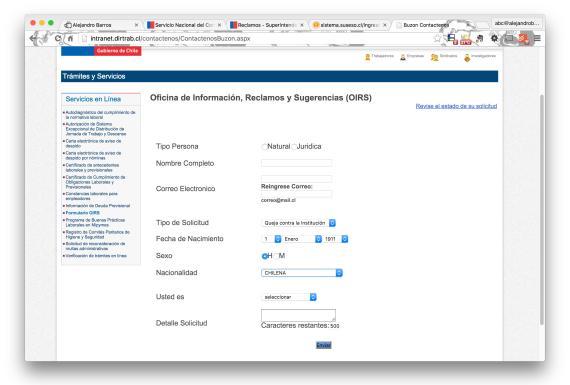
Task: Open the Formulario OIRS sidebar link
Action: (83, 213)
